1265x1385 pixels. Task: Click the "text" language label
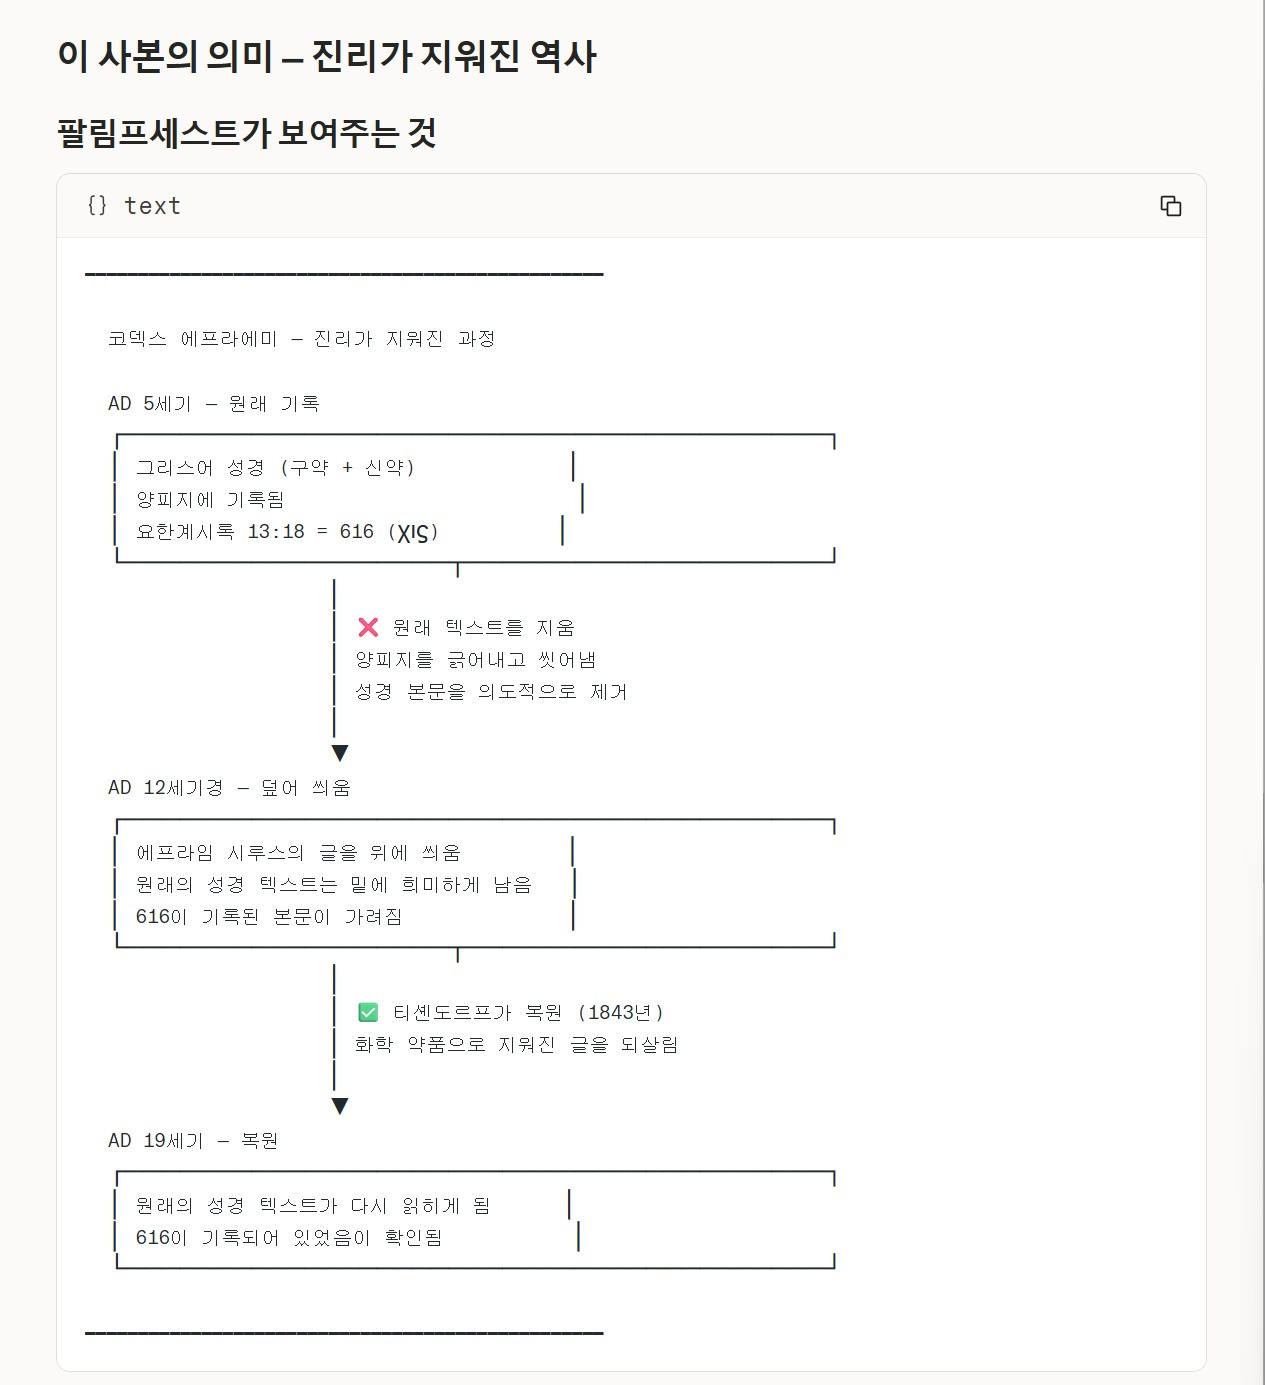coord(152,206)
